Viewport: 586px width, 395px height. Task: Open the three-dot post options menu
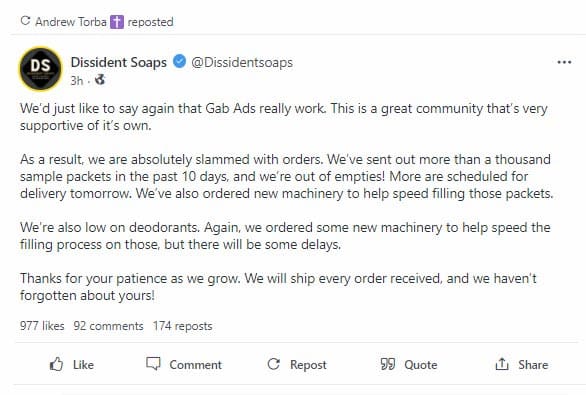[564, 62]
